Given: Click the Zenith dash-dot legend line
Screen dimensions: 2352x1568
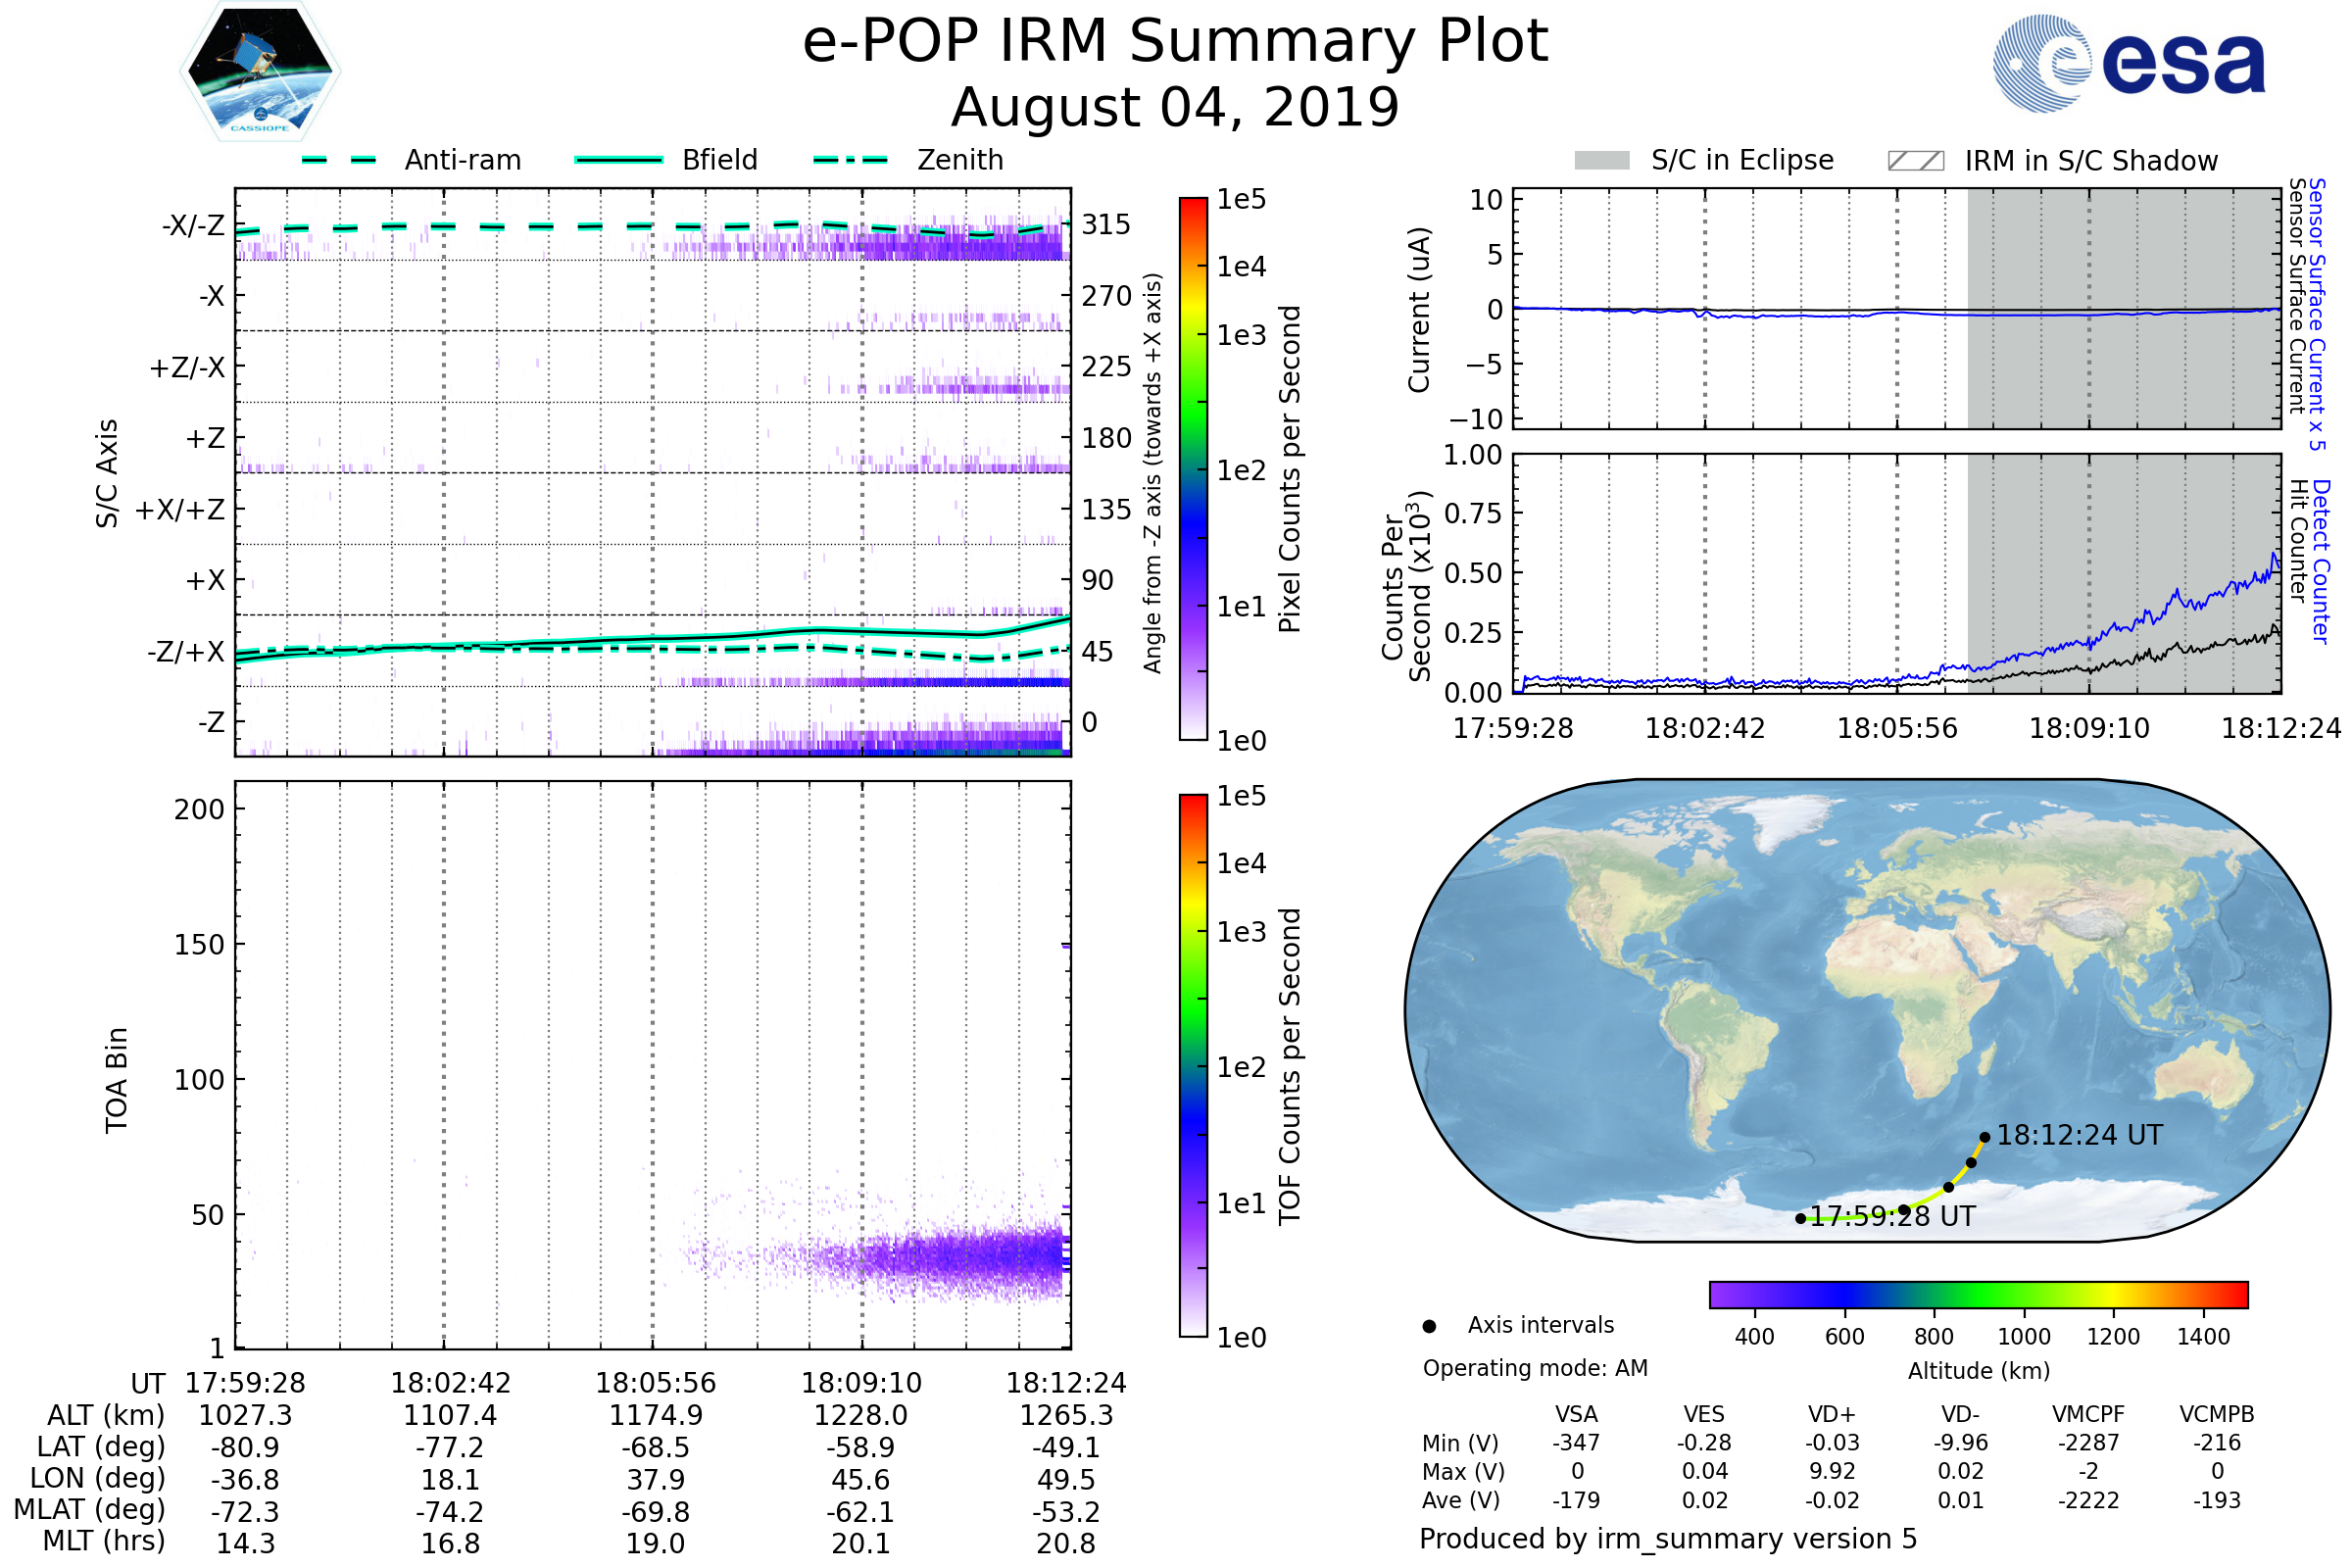Looking at the screenshot, I should tap(851, 160).
